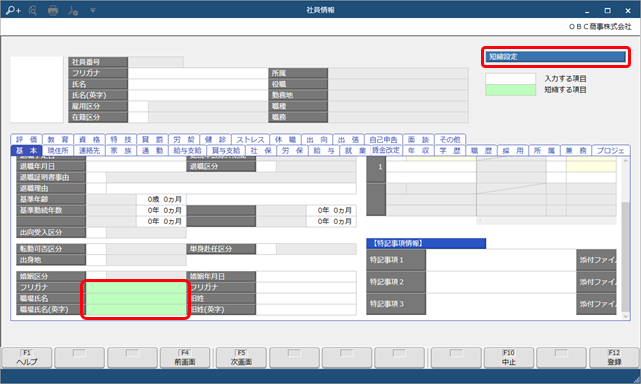Open the title bar dropdown arrow menu
Viewport: 641px width, 384px height.
(x=93, y=10)
